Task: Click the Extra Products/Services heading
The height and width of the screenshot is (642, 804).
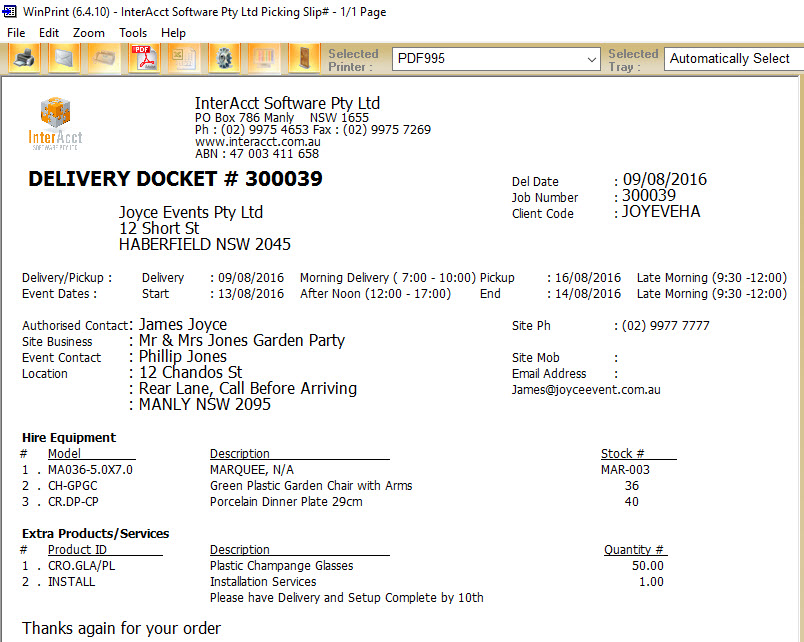Action: 95,533
